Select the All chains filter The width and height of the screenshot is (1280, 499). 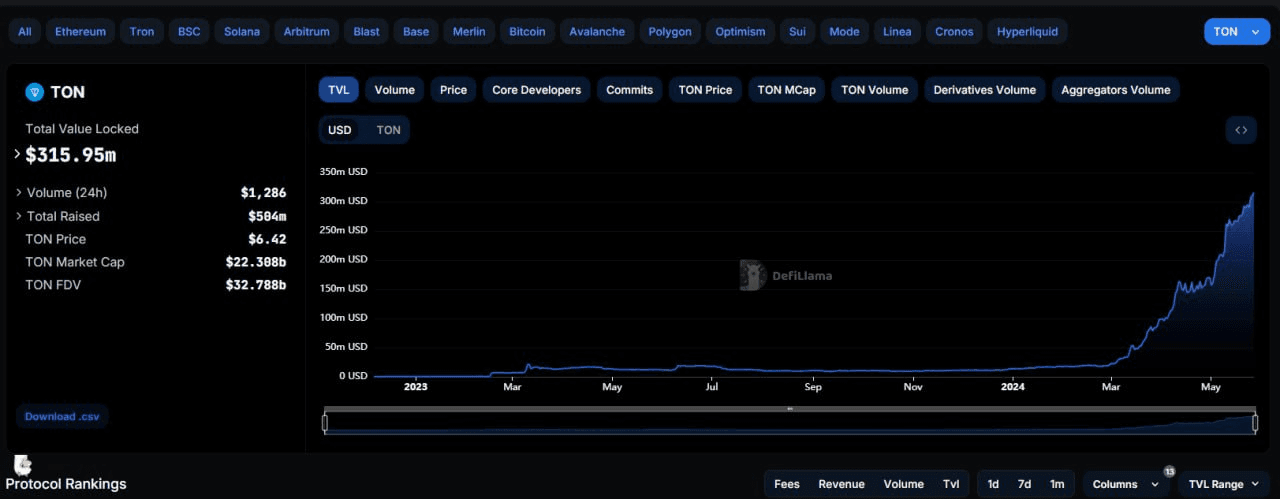click(x=24, y=32)
